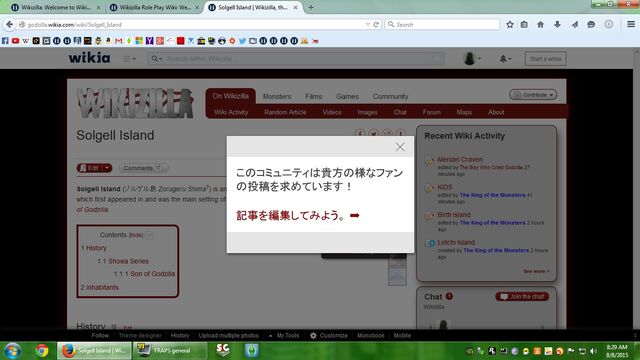Open Maps subnav link
This screenshot has height=360, width=640.
[464, 112]
